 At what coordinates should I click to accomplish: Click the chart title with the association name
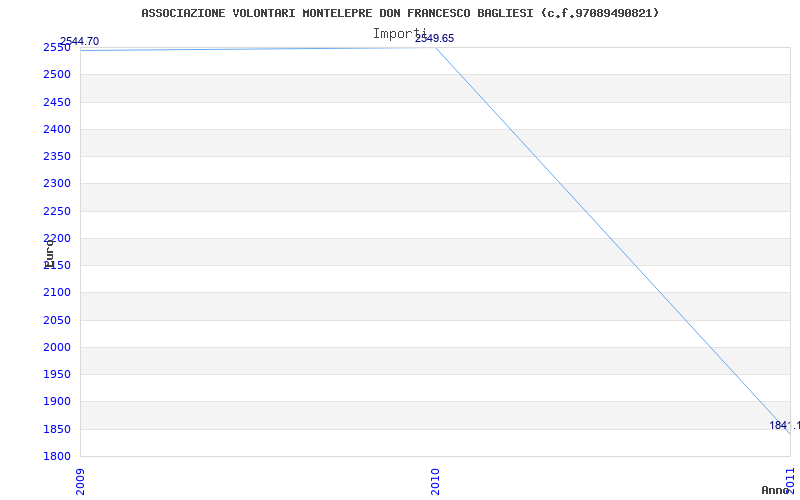coord(400,13)
